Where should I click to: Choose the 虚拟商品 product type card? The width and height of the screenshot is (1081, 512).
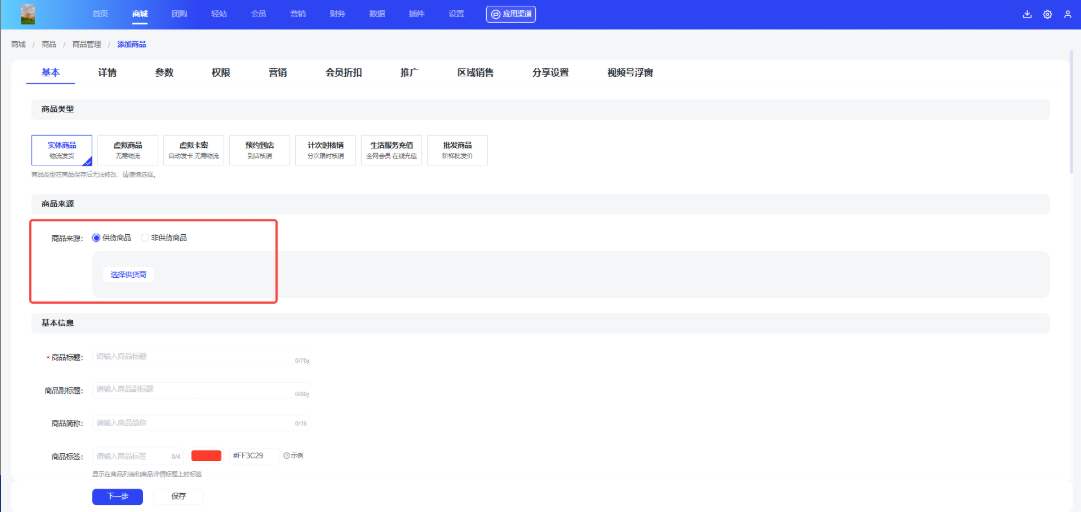pyautogui.click(x=127, y=150)
